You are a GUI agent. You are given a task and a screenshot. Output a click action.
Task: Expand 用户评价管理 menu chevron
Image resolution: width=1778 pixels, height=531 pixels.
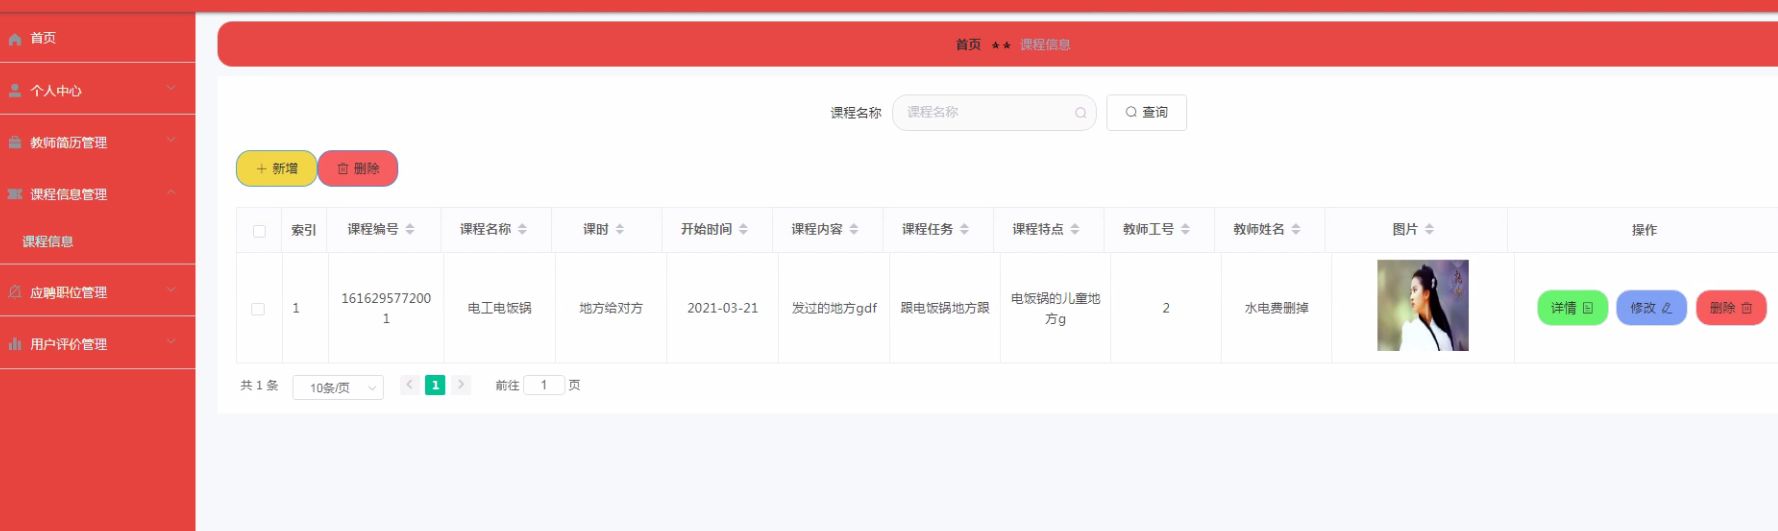(x=171, y=342)
